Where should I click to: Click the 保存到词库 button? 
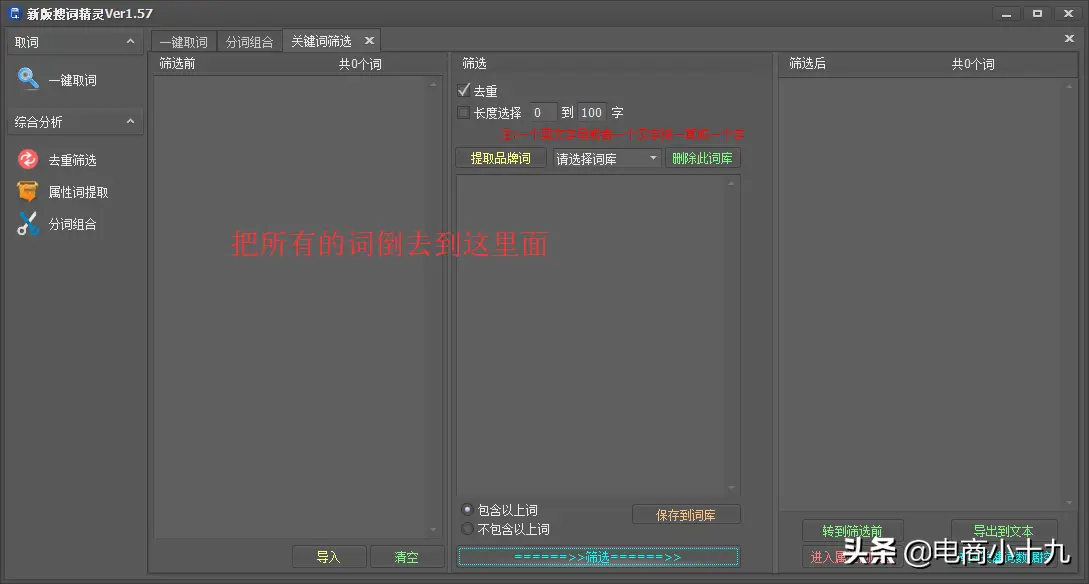pyautogui.click(x=686, y=513)
